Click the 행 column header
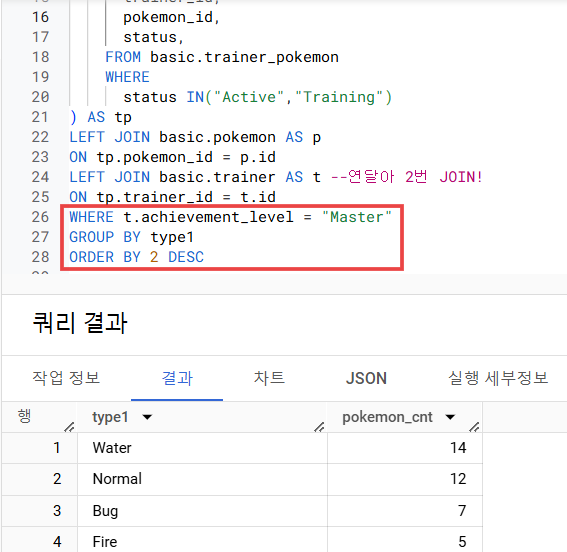The height and width of the screenshot is (552, 567). pyautogui.click(x=24, y=416)
